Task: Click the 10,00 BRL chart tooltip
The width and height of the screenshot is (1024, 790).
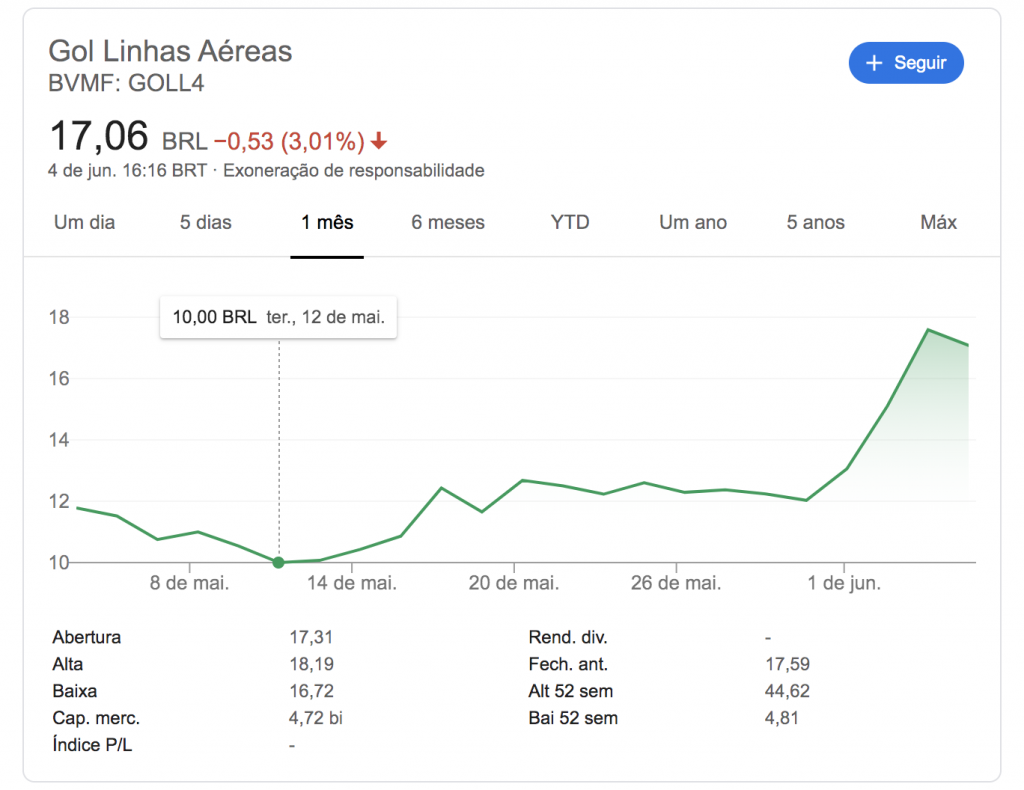Action: coord(278,317)
